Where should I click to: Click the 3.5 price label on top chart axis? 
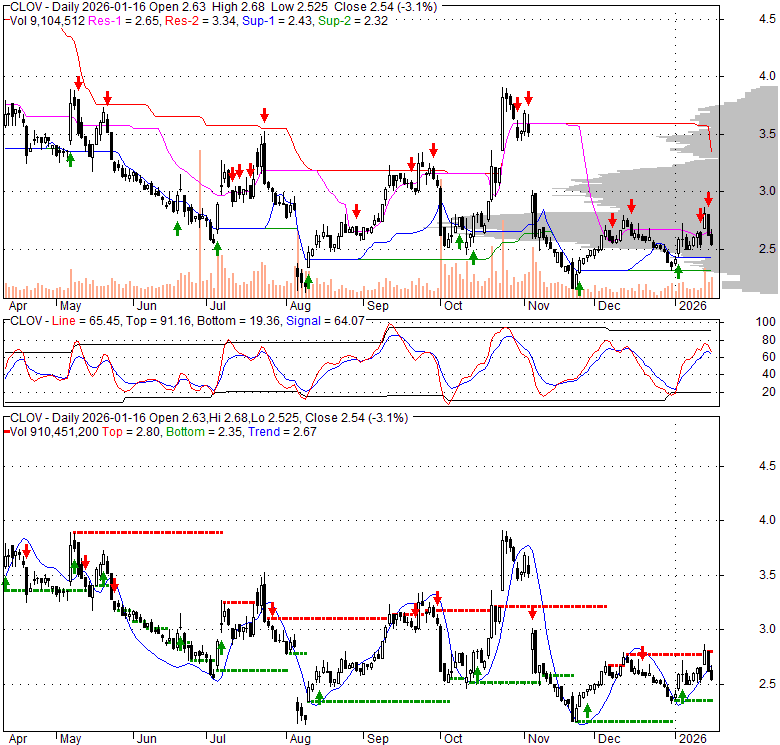point(767,134)
